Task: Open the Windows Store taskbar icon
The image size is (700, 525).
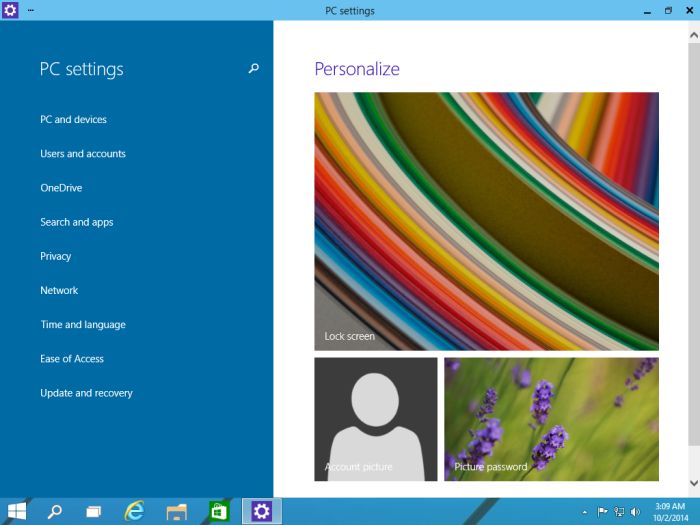Action: 219,511
